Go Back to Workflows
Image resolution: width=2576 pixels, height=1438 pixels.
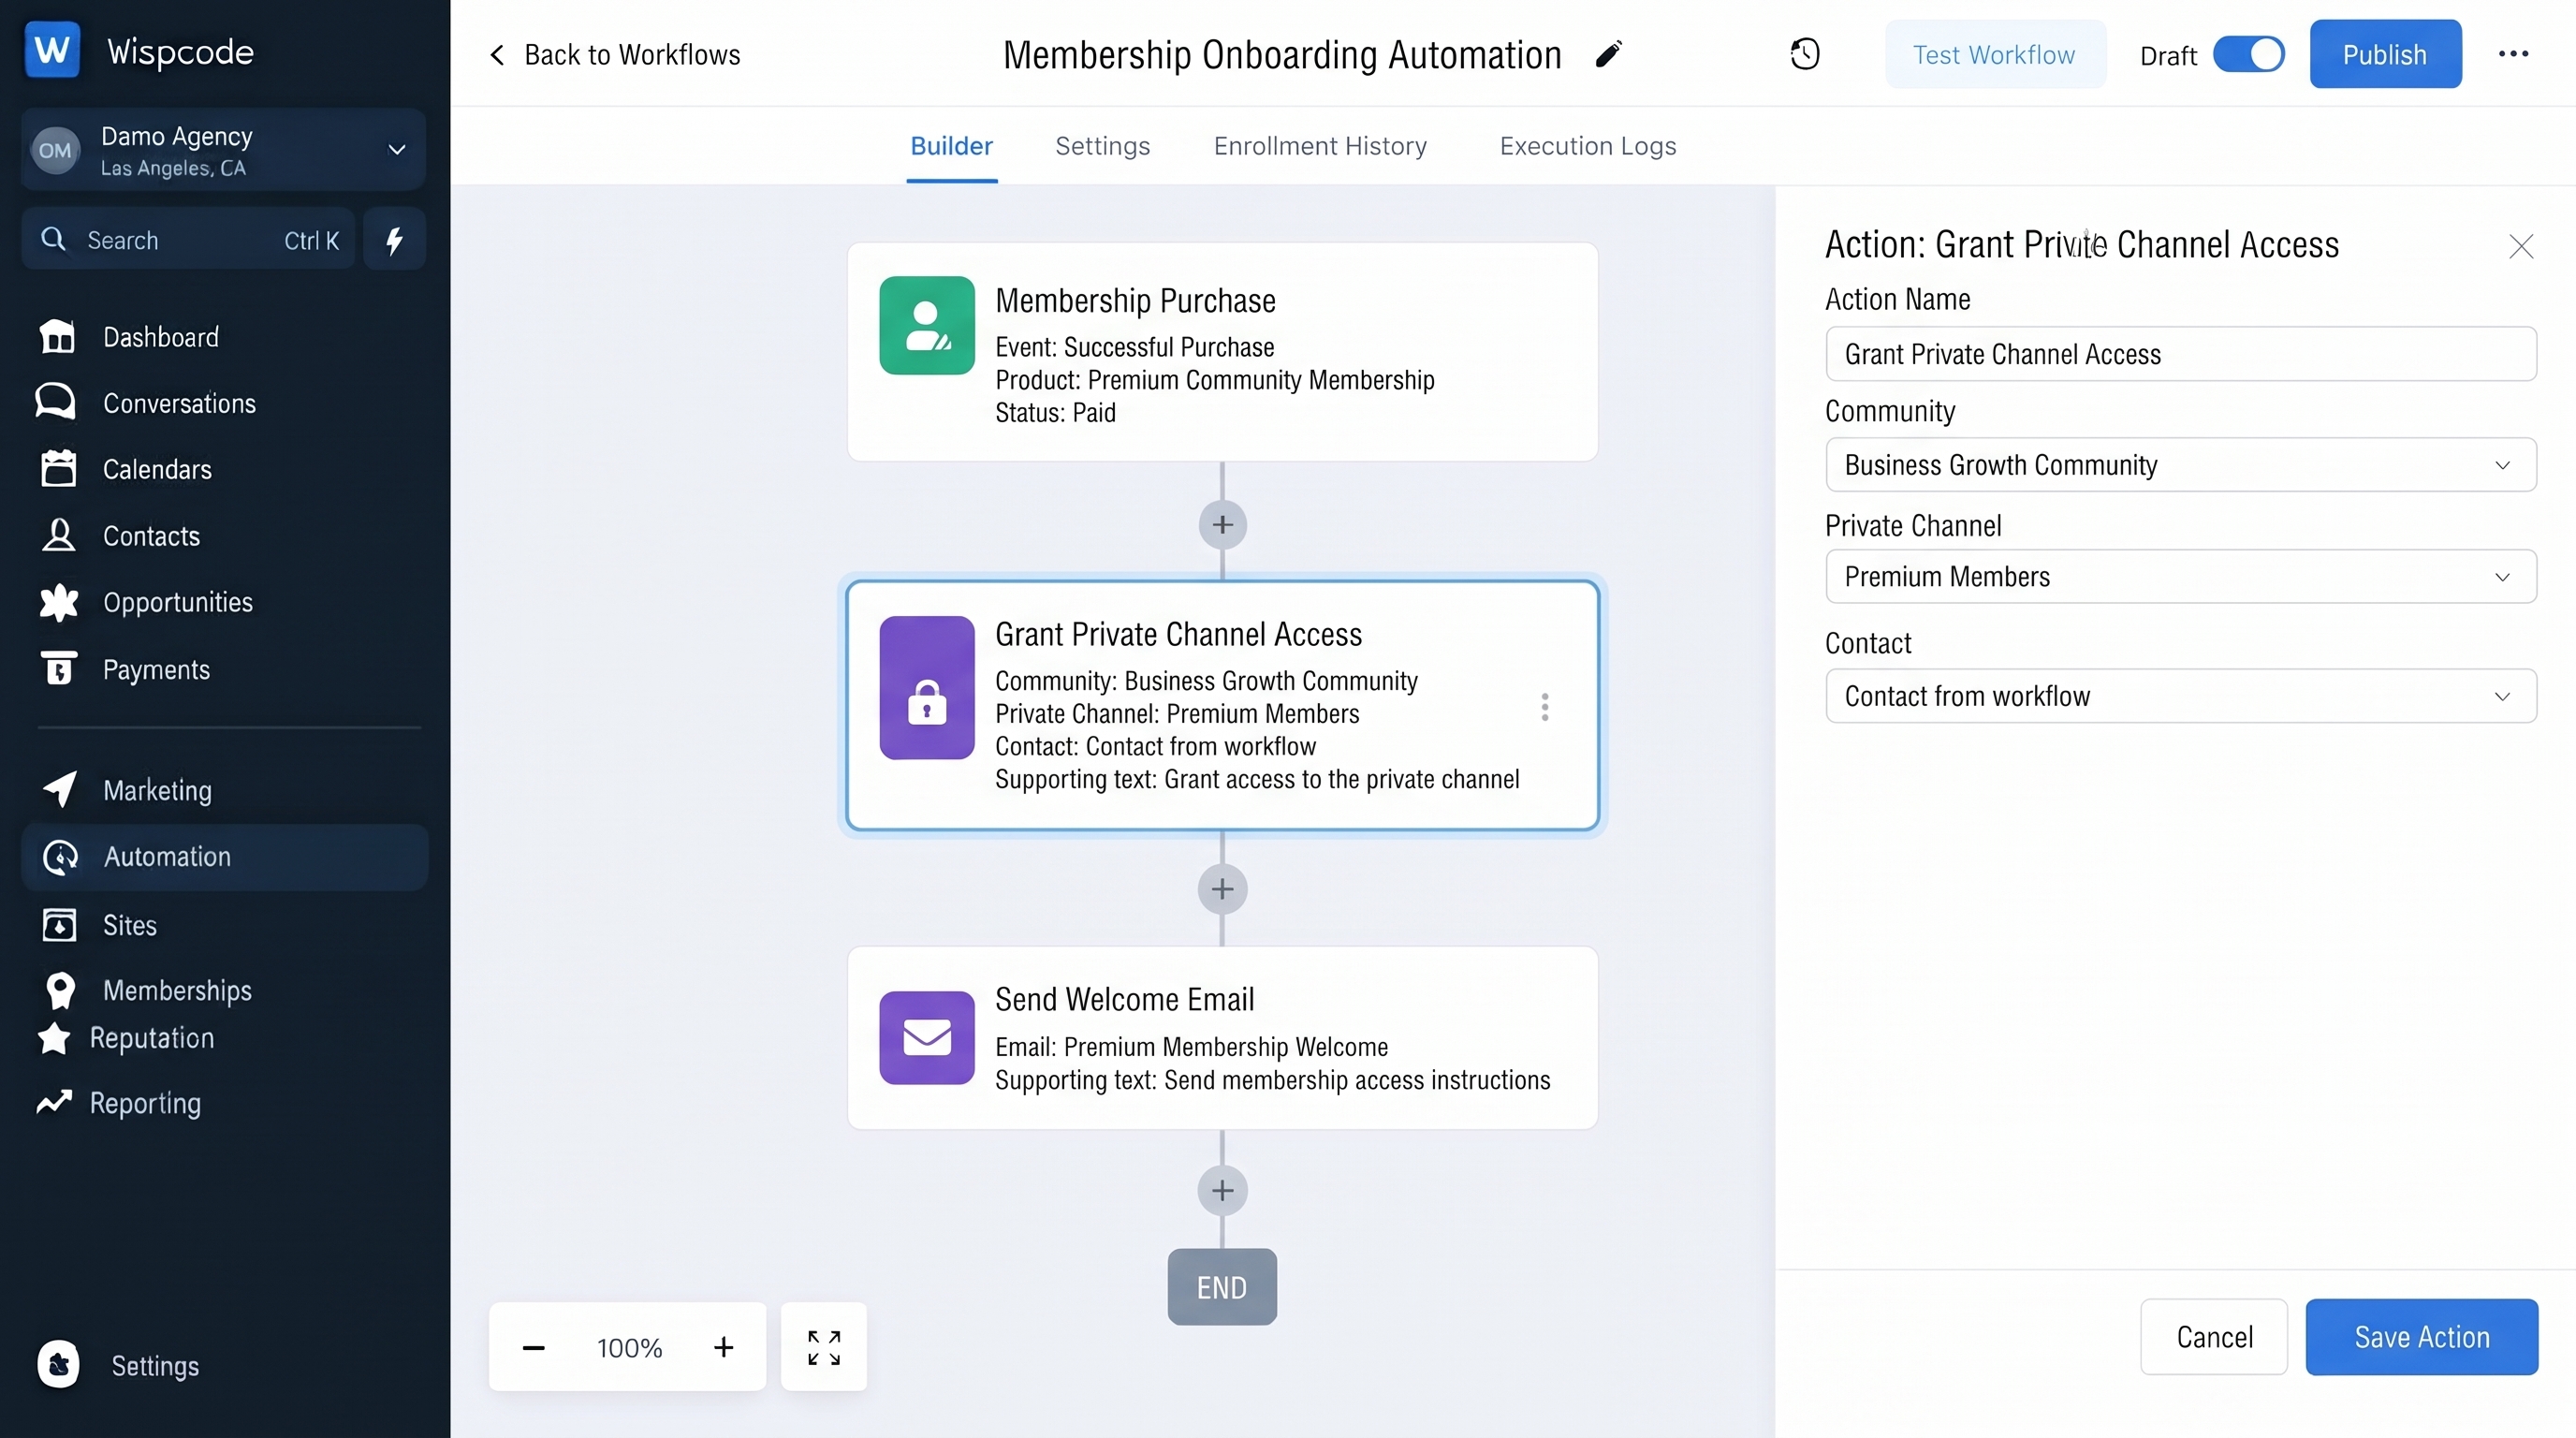coord(614,54)
